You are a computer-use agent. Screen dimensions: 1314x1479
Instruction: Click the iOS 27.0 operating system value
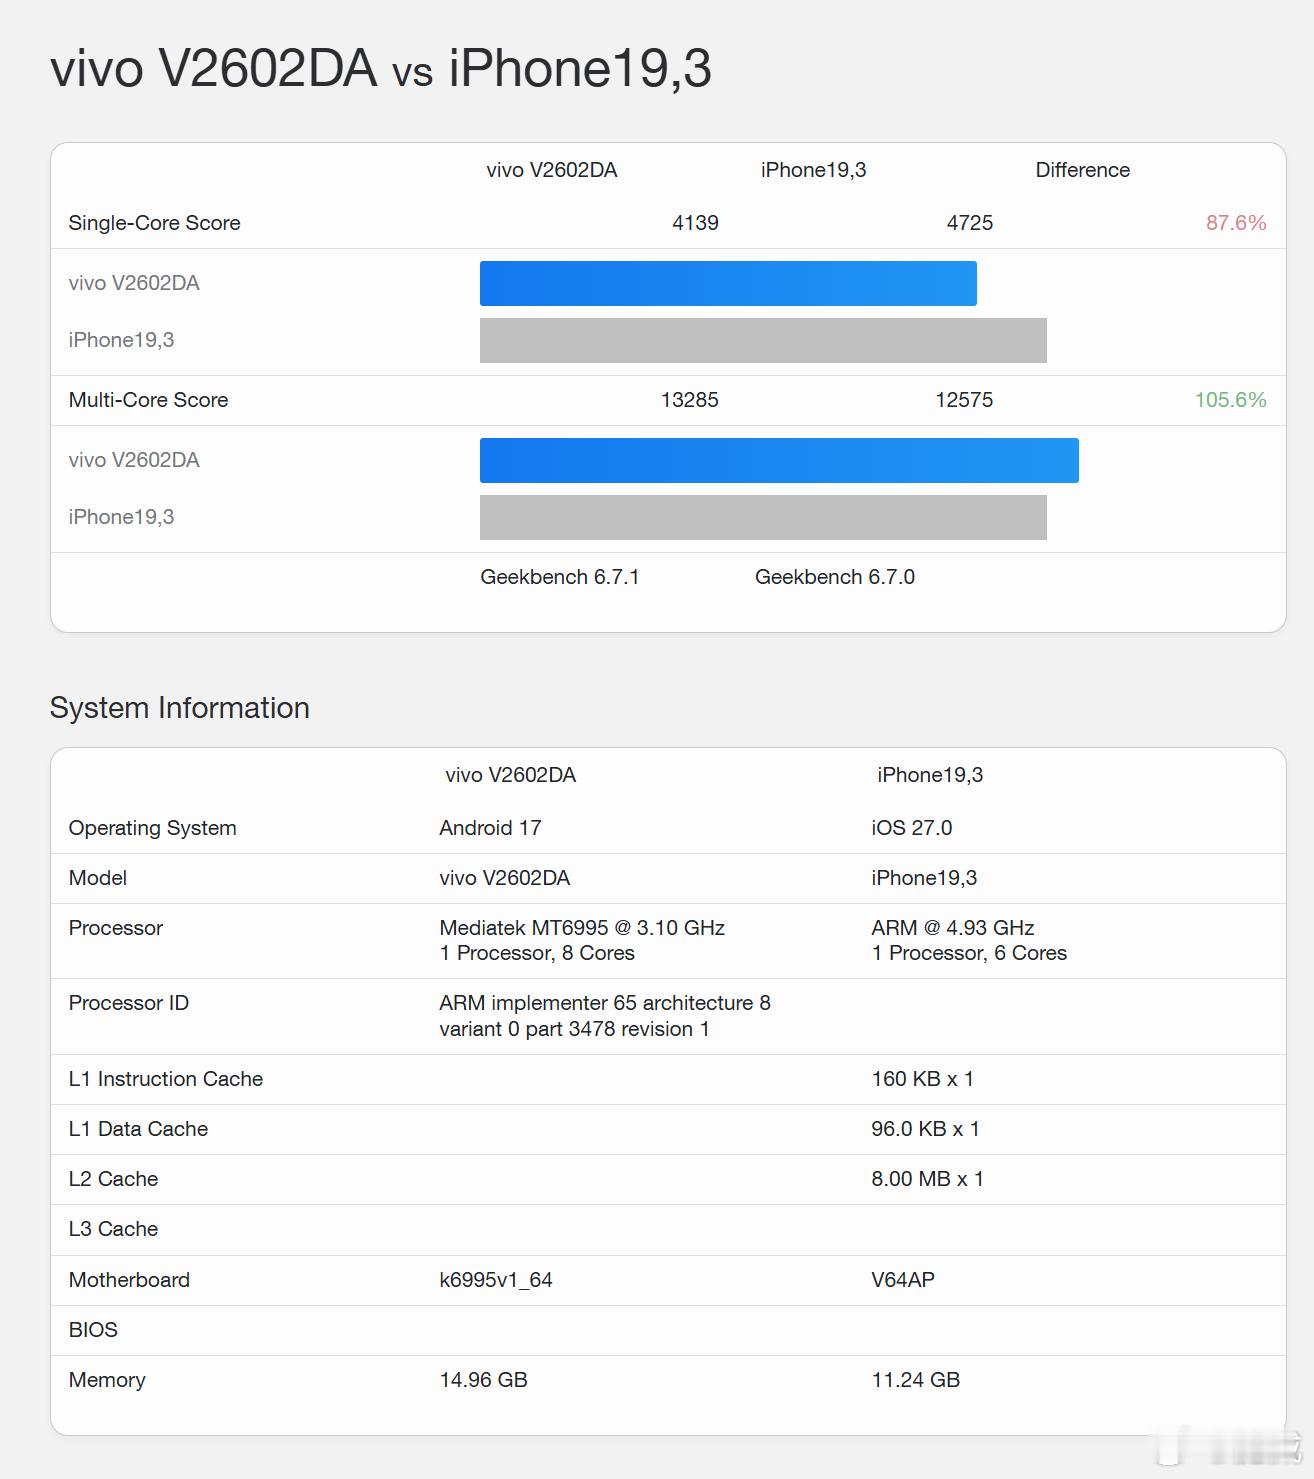tap(912, 828)
